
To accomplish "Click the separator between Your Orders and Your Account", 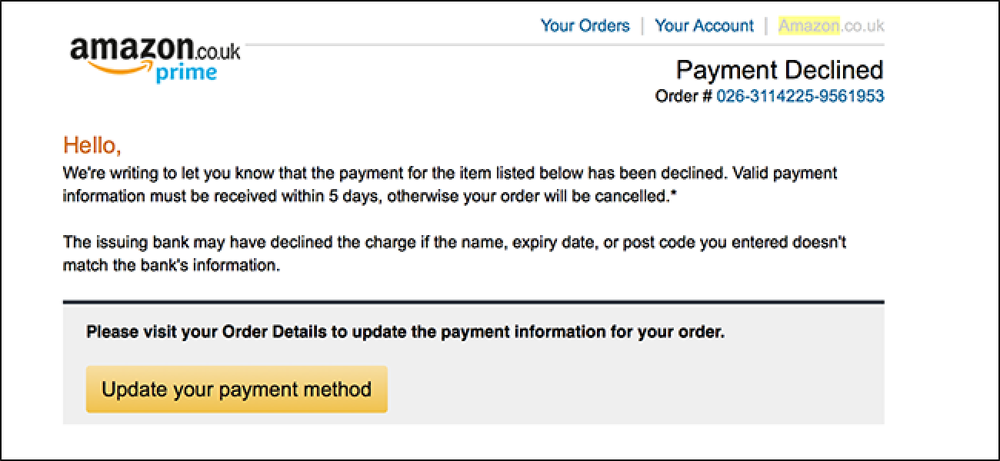I will [x=642, y=26].
